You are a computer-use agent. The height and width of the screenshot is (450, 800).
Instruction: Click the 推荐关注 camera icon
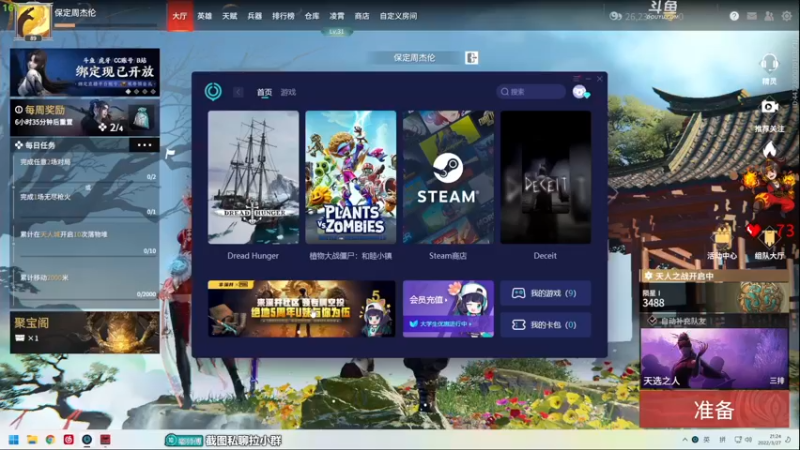(769, 106)
